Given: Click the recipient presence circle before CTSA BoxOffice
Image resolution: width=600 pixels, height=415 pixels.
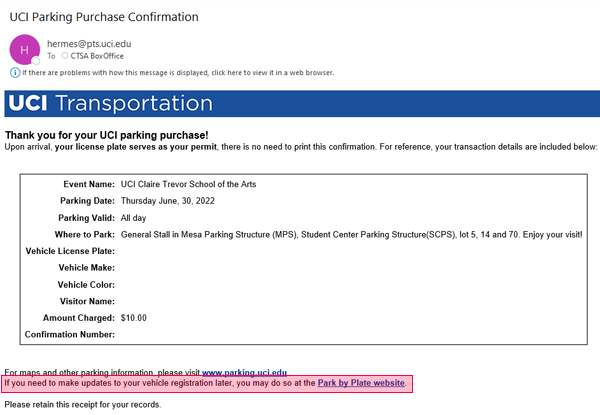Looking at the screenshot, I should (x=65, y=56).
